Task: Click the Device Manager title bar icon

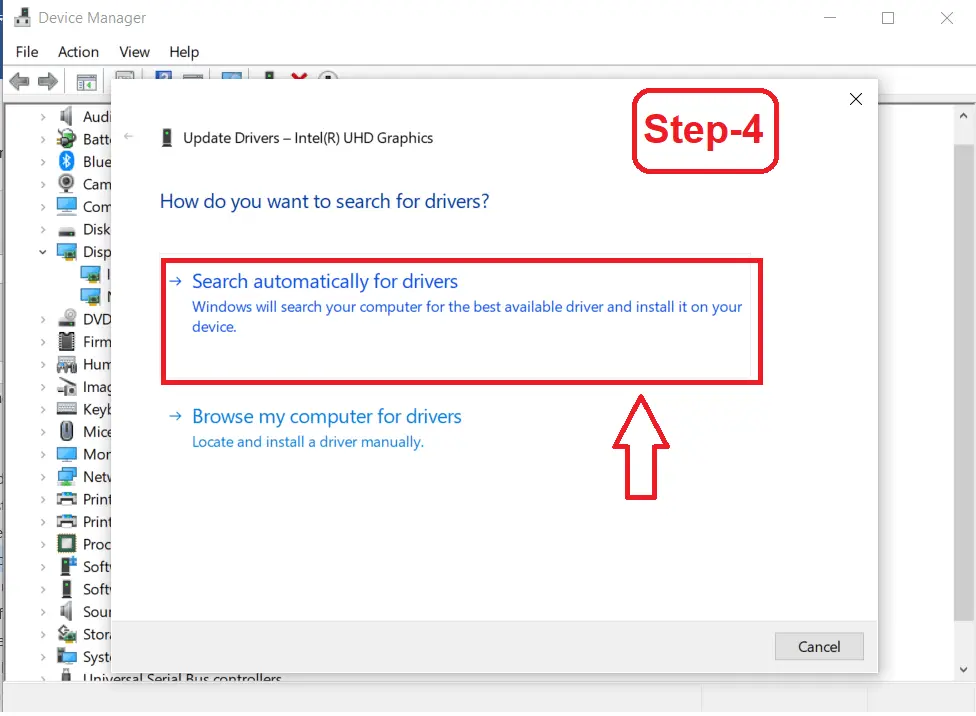Action: (x=22, y=17)
